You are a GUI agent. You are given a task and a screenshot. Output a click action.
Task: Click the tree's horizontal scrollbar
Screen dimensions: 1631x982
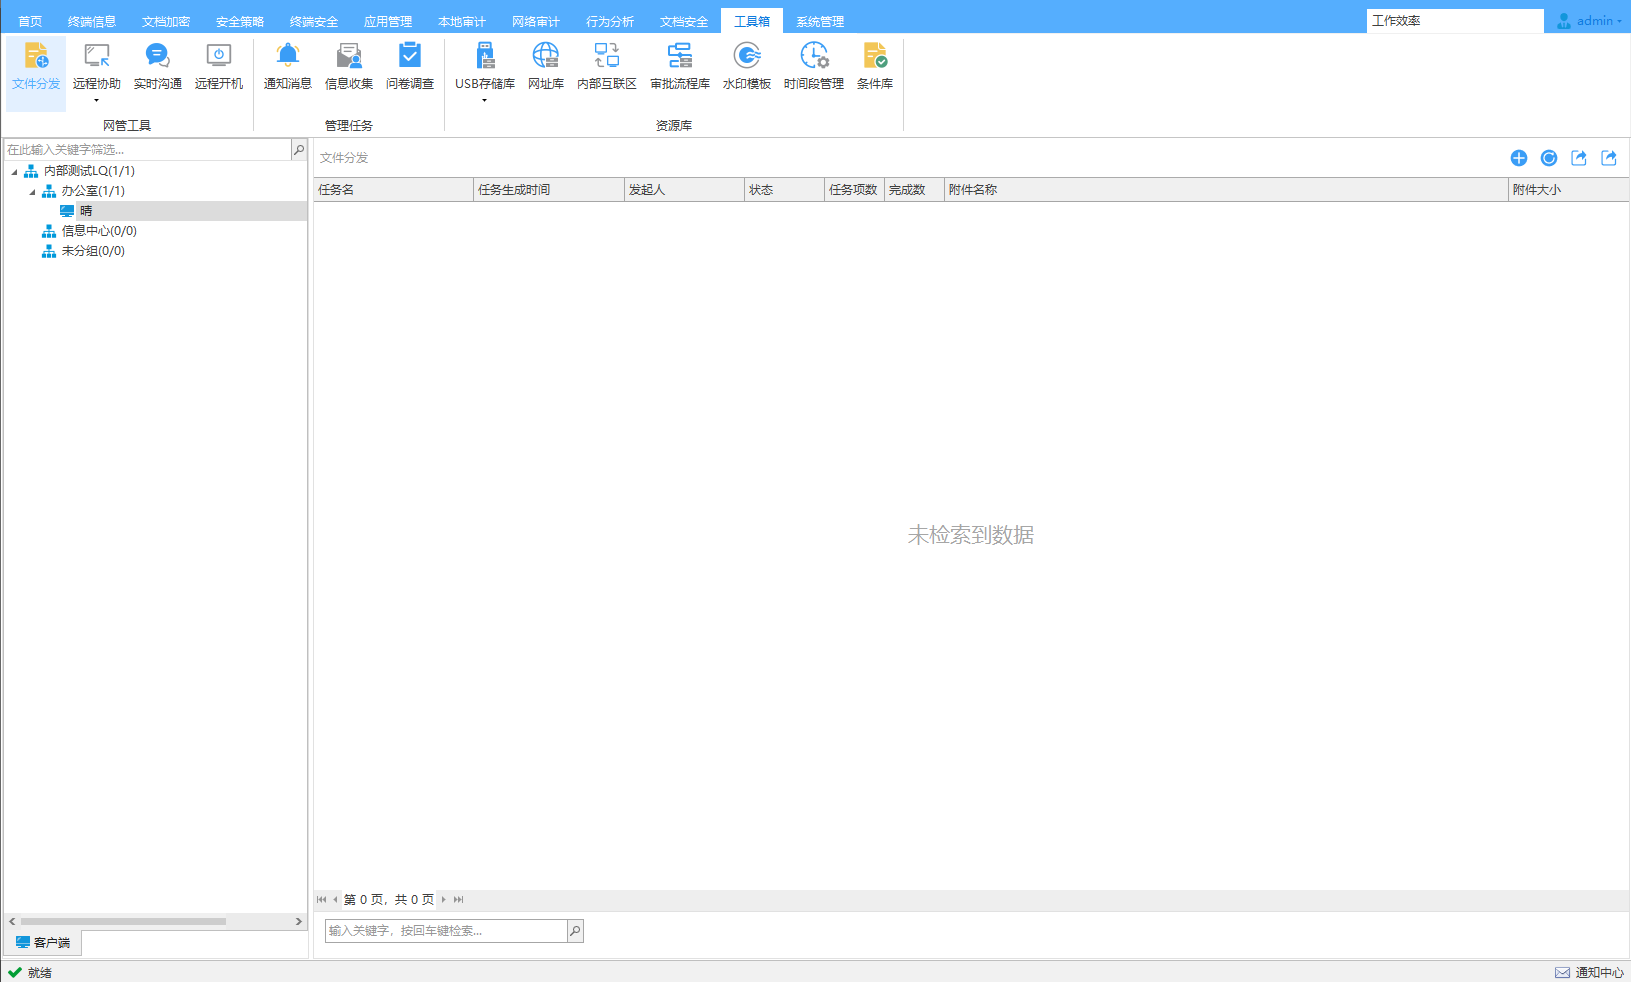pos(123,921)
